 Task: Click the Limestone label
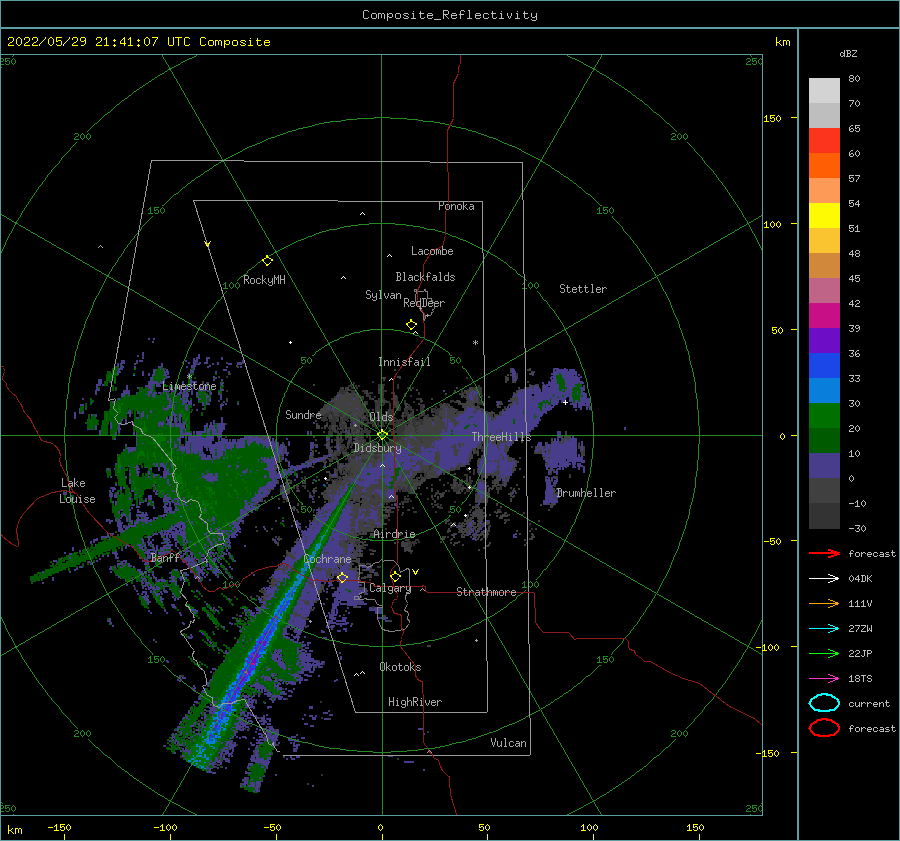pyautogui.click(x=189, y=386)
